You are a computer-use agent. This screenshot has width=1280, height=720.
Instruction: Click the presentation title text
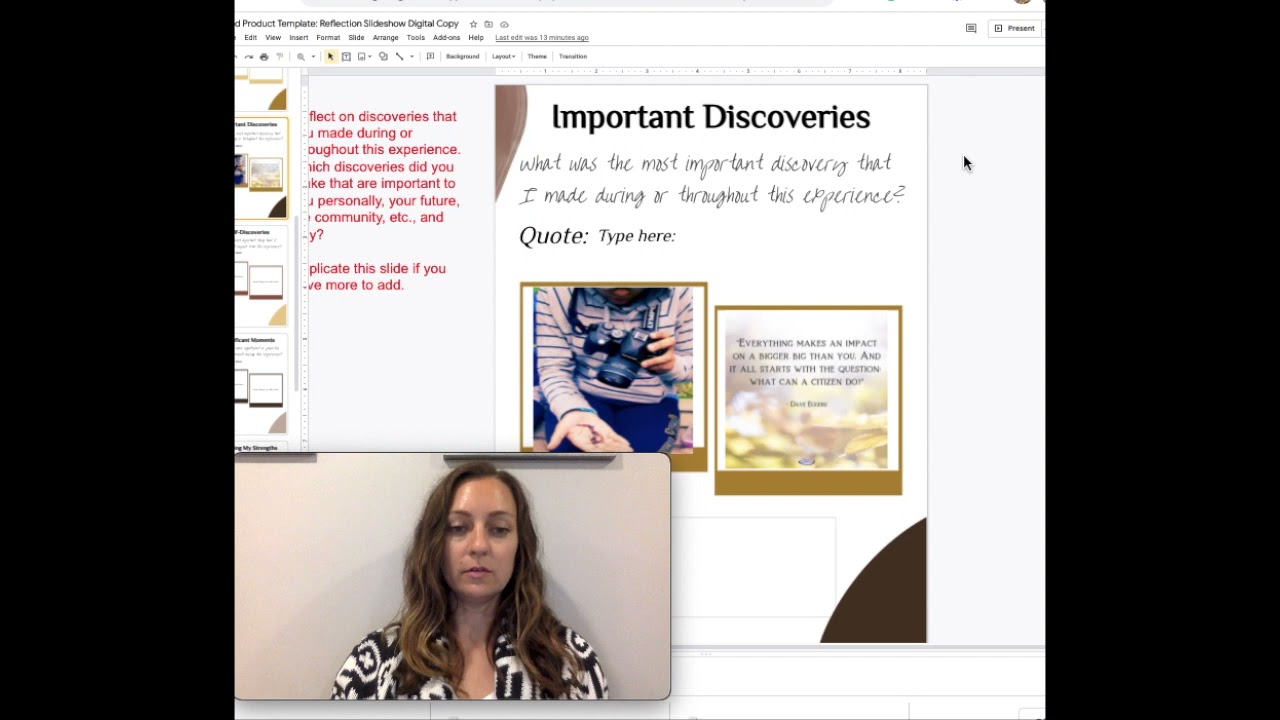click(347, 23)
